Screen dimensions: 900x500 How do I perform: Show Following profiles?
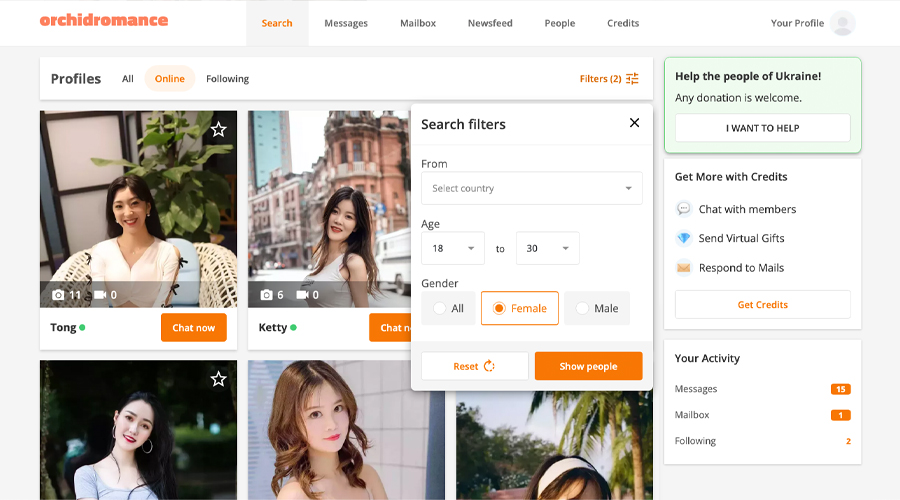[227, 79]
